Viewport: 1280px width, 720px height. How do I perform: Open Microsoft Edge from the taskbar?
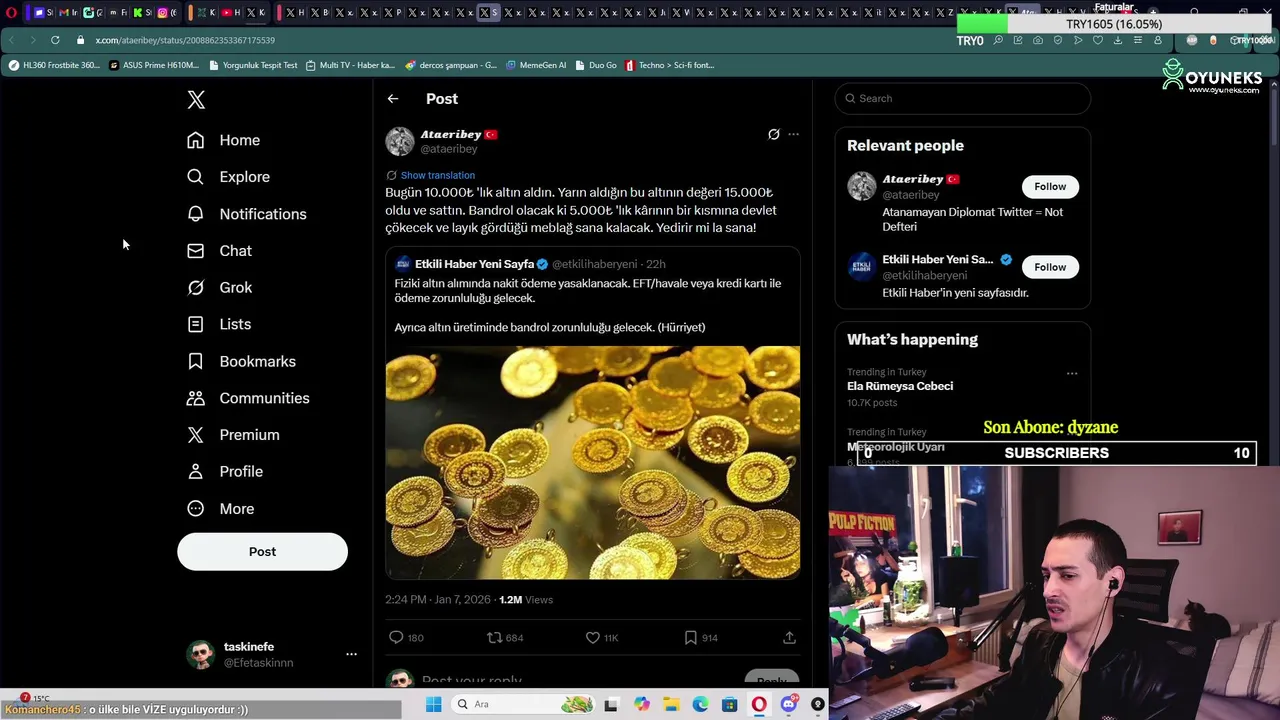coord(700,704)
